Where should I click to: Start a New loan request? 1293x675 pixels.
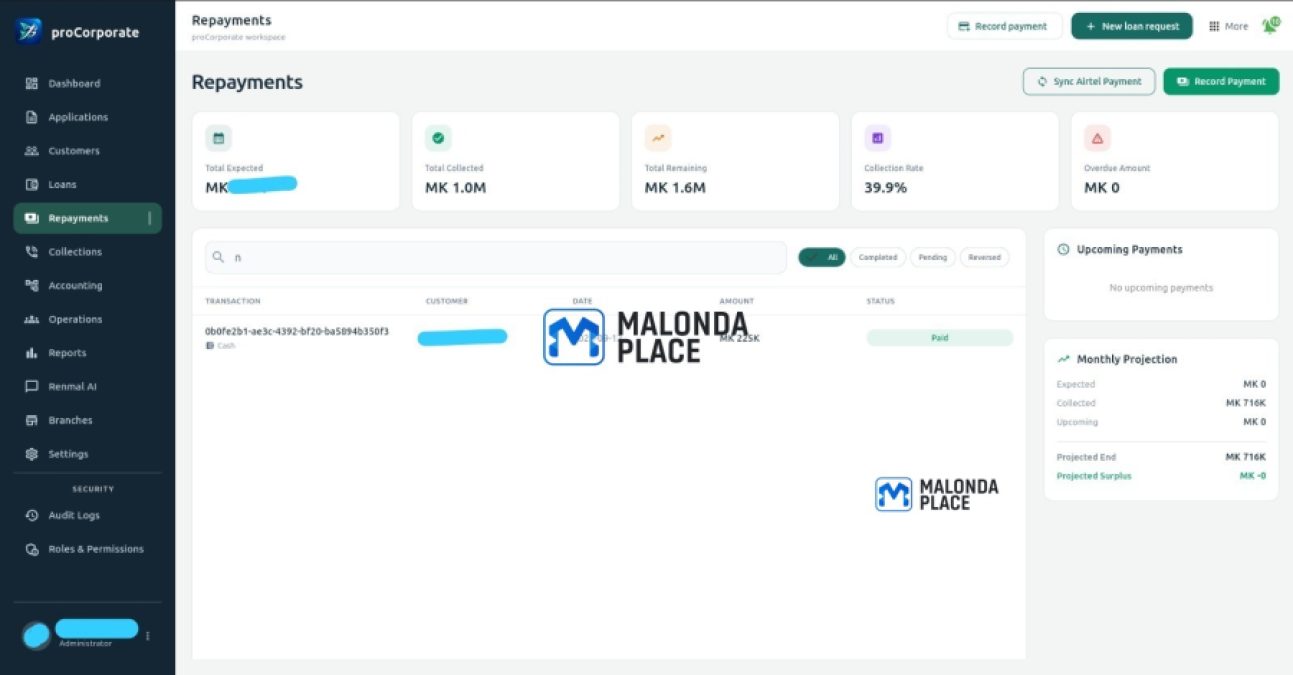click(x=1132, y=26)
